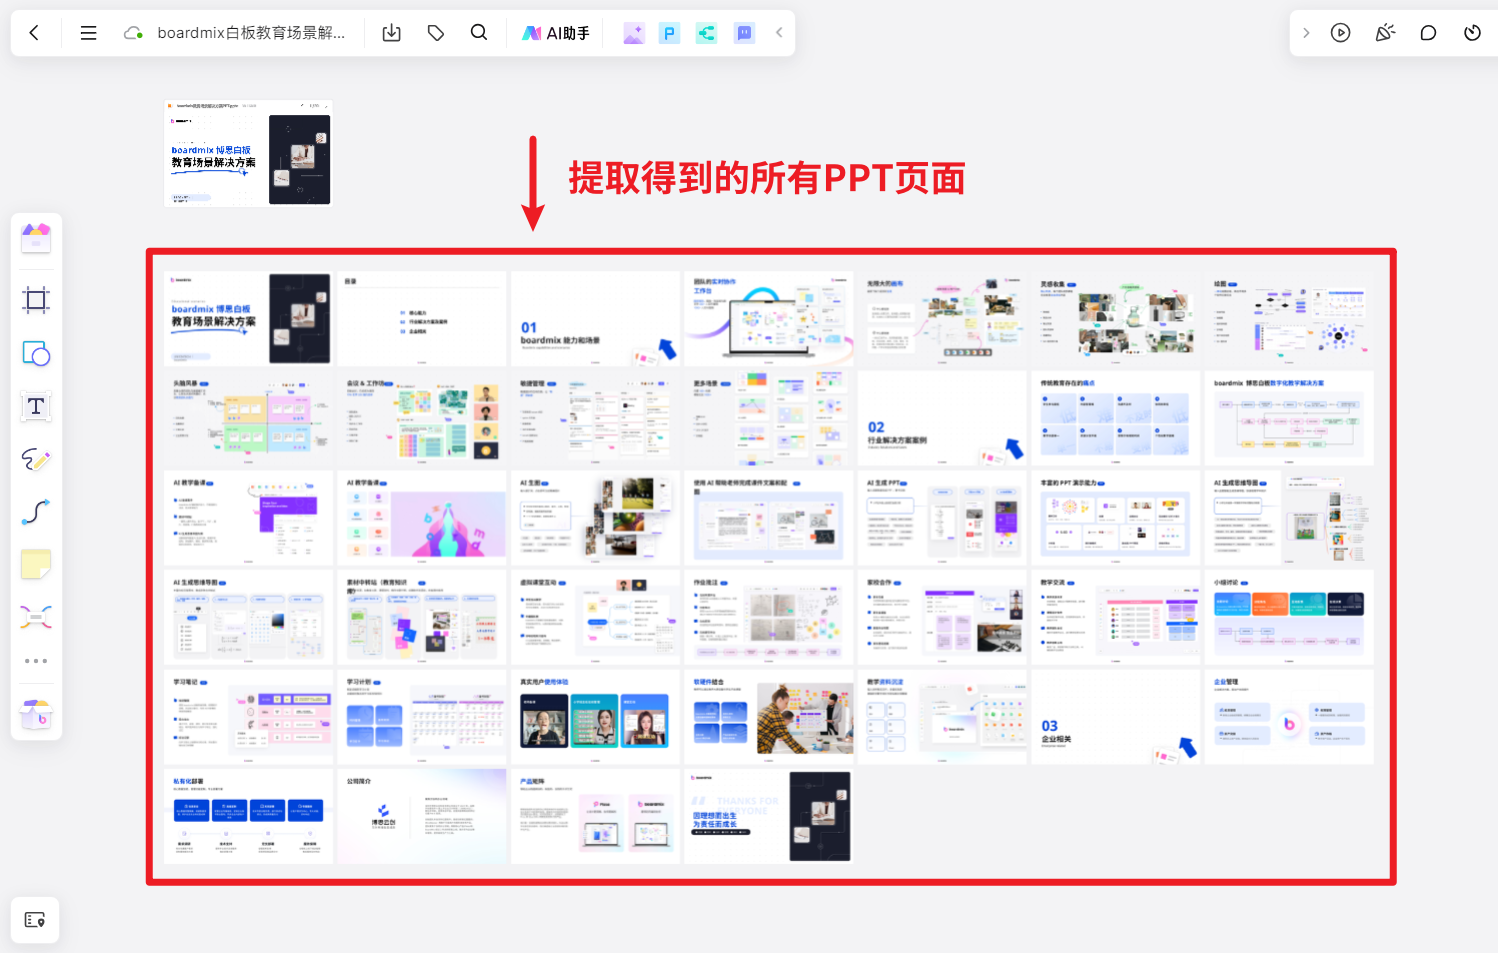Check the cloud sync status icon
1498x953 pixels.
[132, 33]
